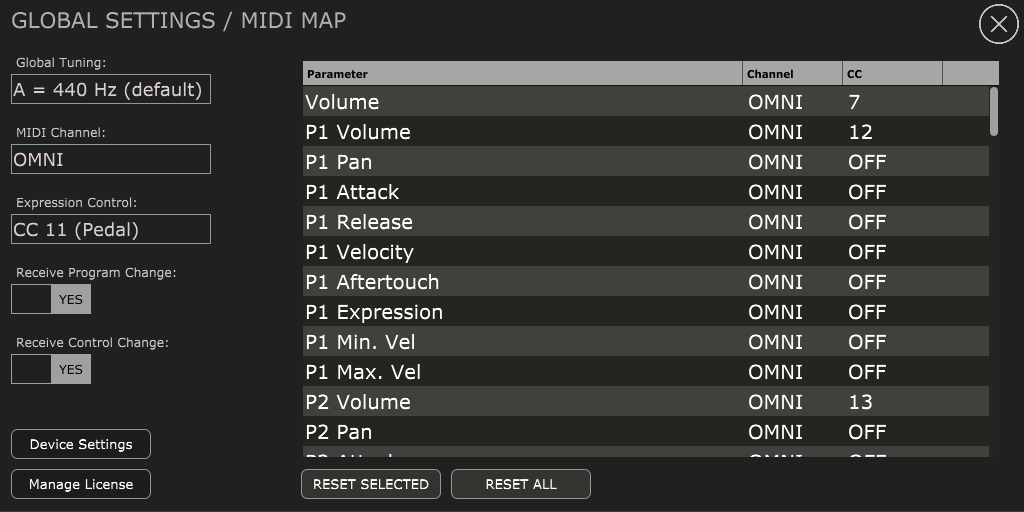This screenshot has width=1024, height=512.
Task: Change the Channel value of P1 Attack
Action: [x=793, y=192]
